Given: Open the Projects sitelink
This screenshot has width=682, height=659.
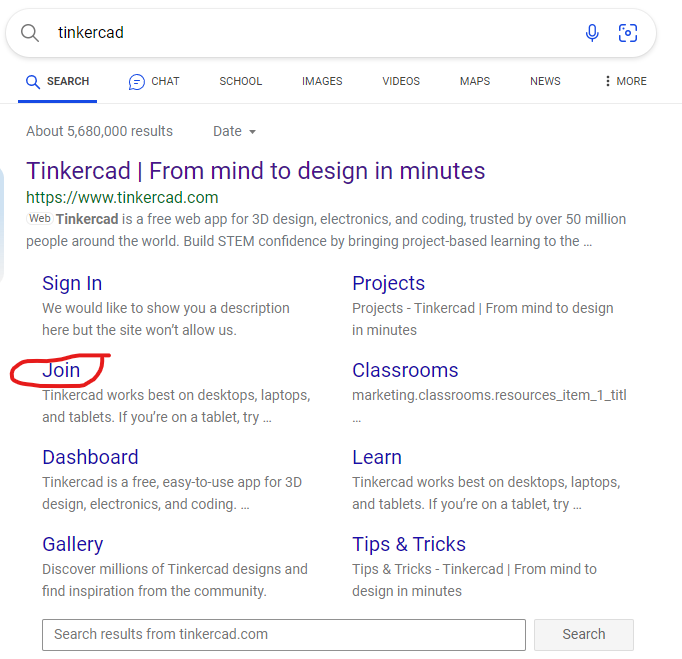Looking at the screenshot, I should click(x=388, y=283).
